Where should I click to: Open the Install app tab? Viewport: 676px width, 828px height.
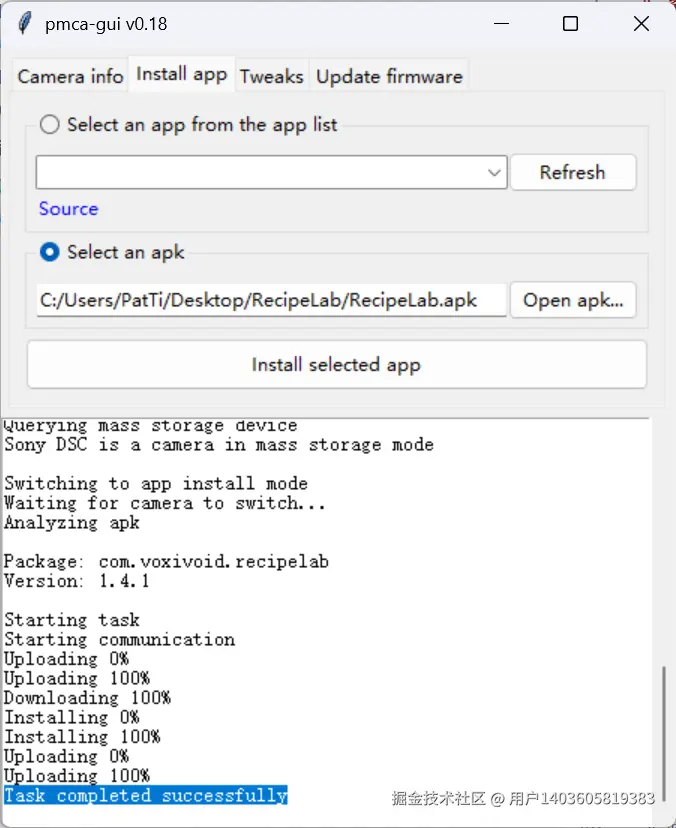pos(182,74)
